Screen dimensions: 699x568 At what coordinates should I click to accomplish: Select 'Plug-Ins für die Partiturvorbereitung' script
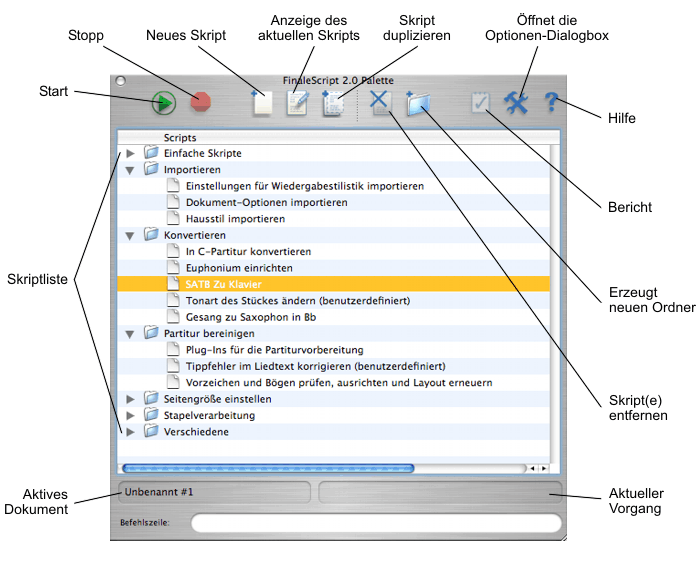[x=274, y=350]
